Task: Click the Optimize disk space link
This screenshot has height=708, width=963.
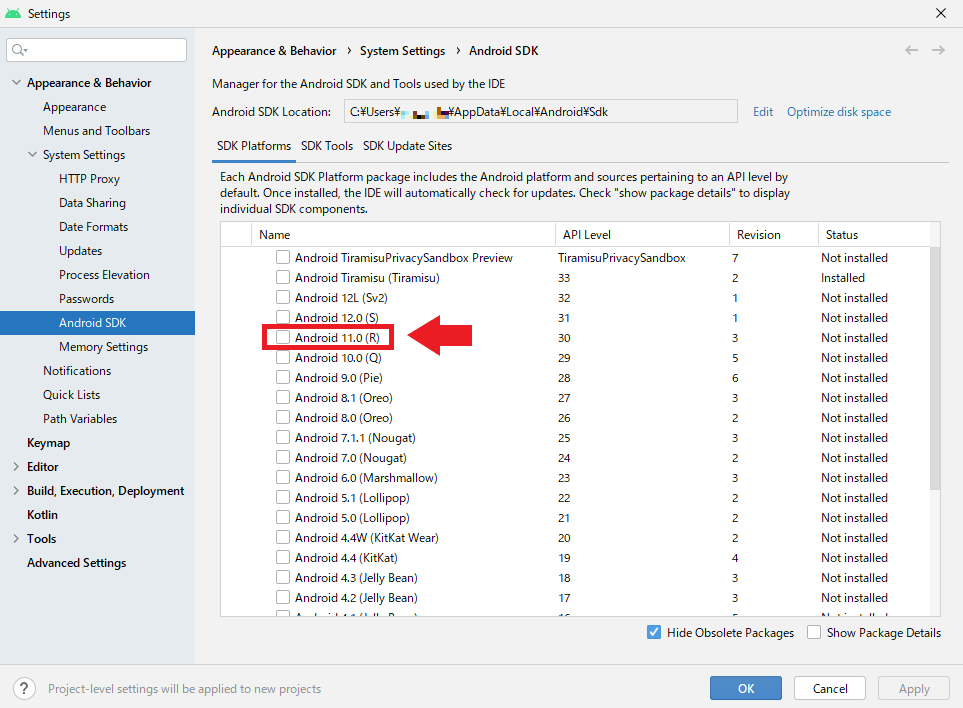Action: pyautogui.click(x=838, y=111)
